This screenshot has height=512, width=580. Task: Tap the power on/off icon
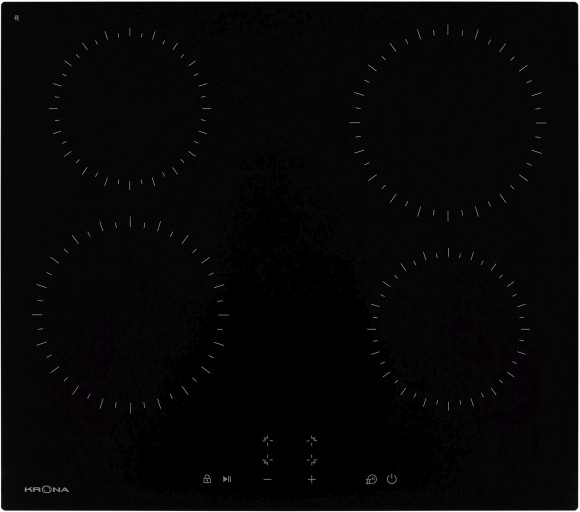click(x=392, y=479)
